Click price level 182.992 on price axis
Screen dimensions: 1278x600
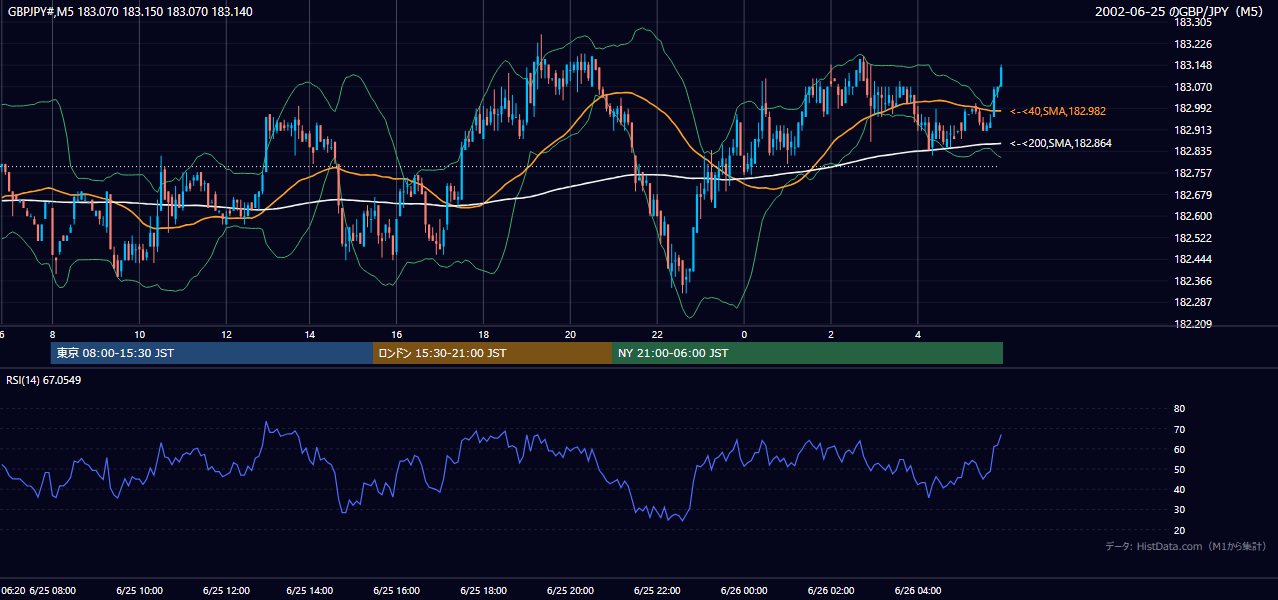[1192, 109]
